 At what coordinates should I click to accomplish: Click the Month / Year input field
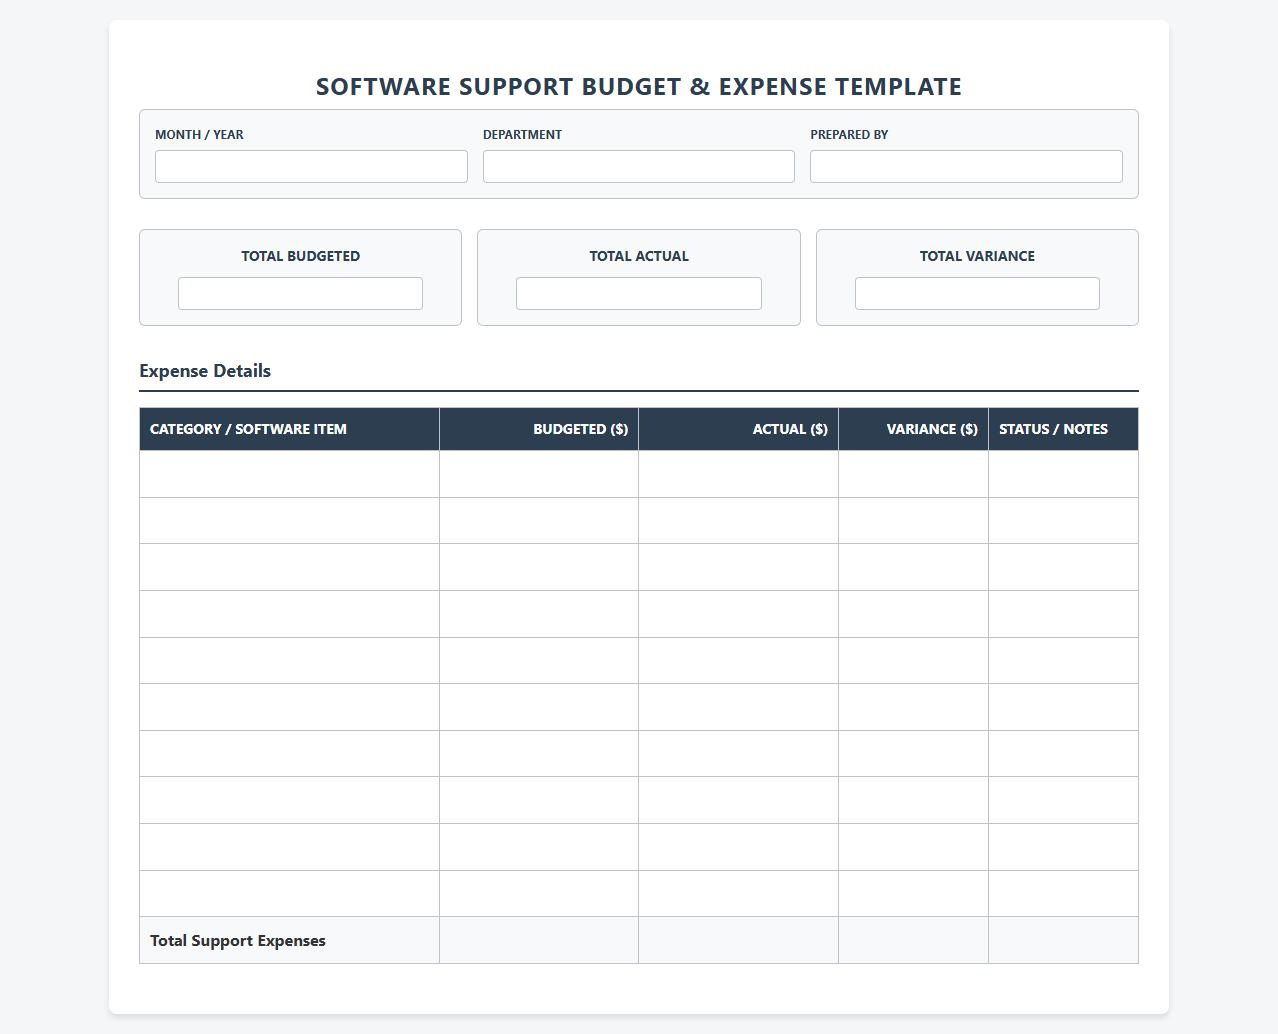[311, 166]
